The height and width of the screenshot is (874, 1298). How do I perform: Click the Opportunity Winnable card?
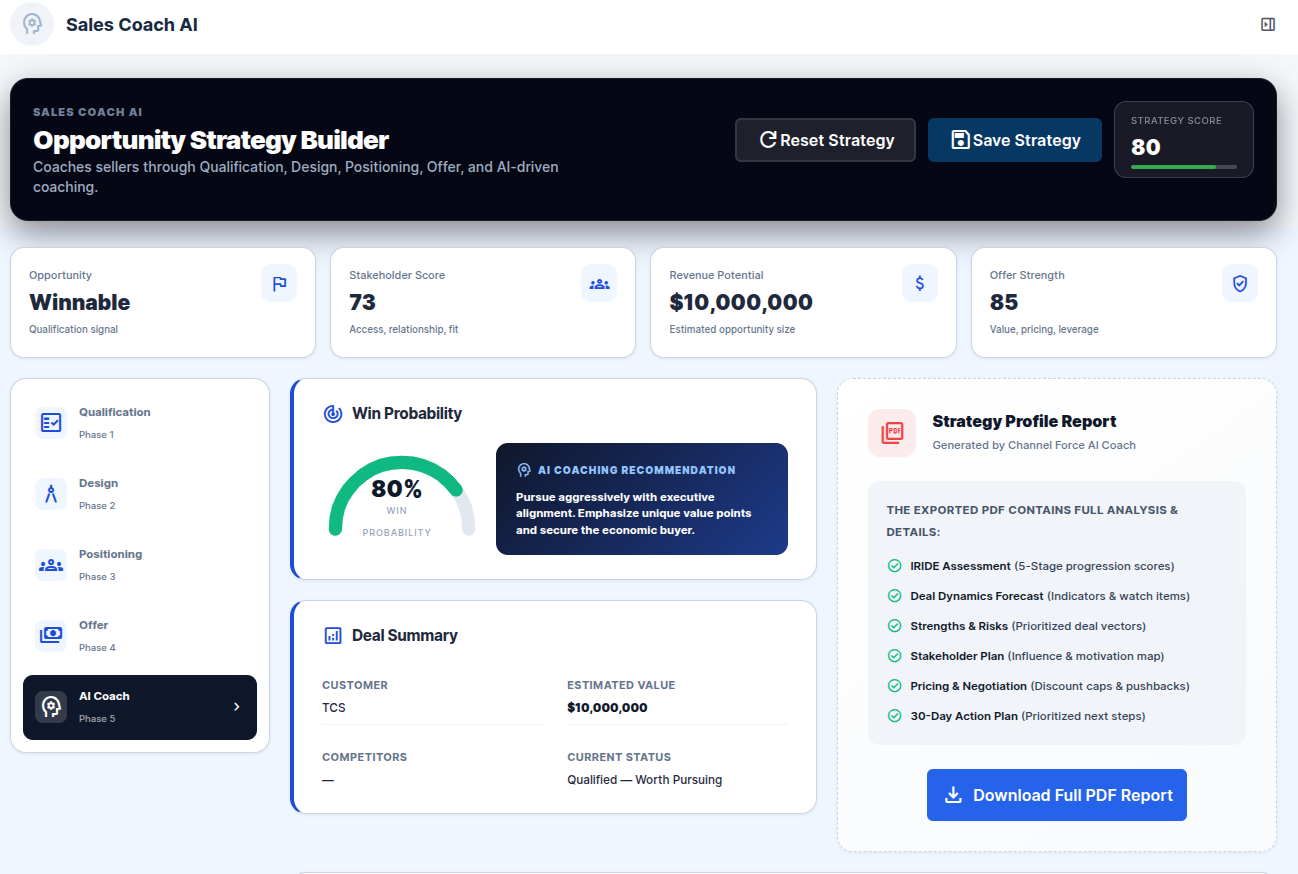[x=163, y=302]
